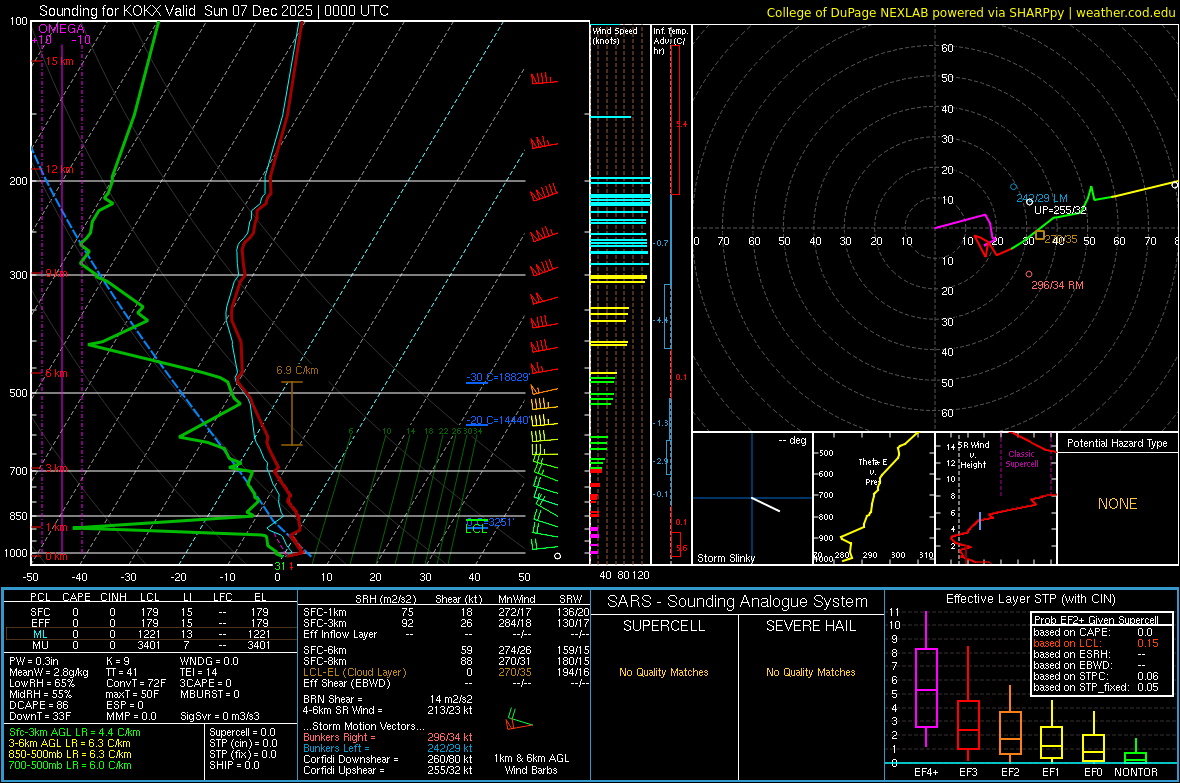Screen dimensions: 1180x783
Task: Click the 'SFC-1km' kinematics row label
Action: click(x=324, y=612)
